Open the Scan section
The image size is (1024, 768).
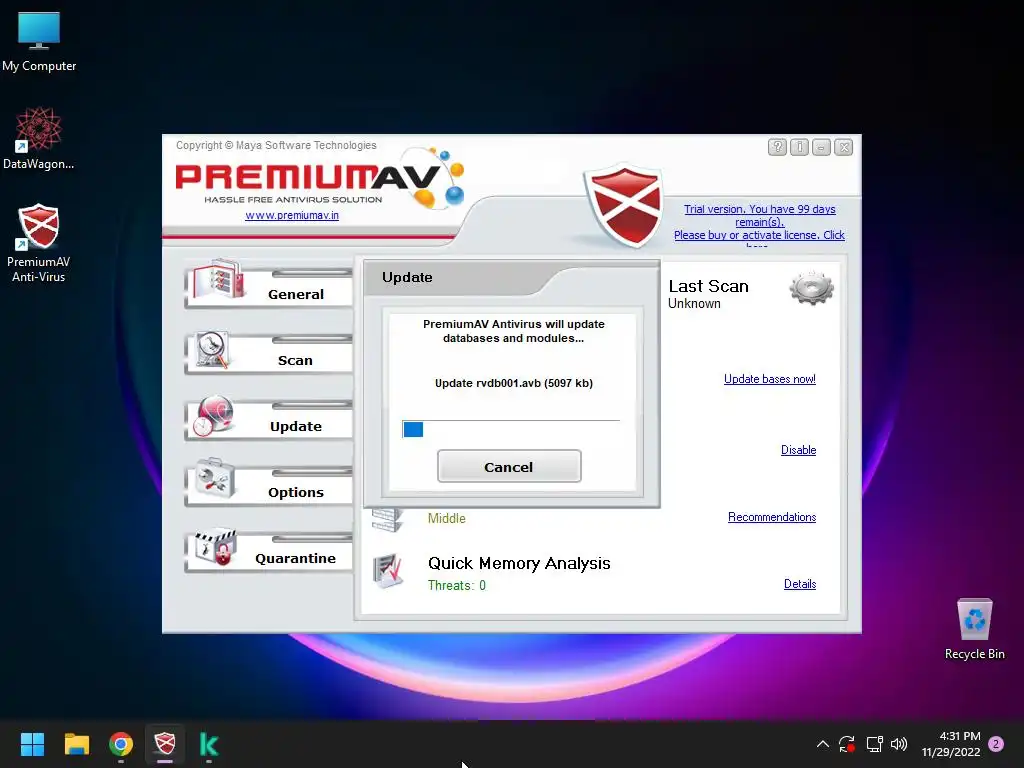pyautogui.click(x=269, y=353)
